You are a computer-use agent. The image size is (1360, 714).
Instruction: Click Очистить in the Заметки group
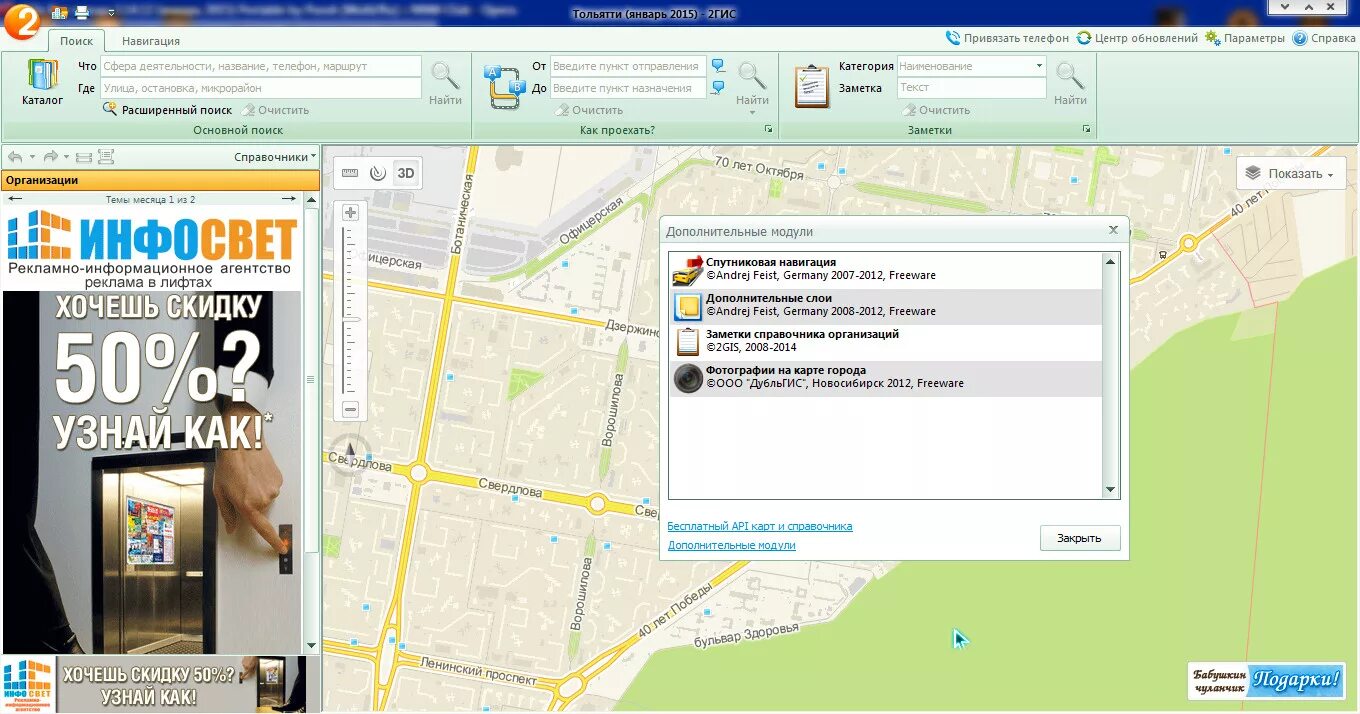[x=937, y=110]
